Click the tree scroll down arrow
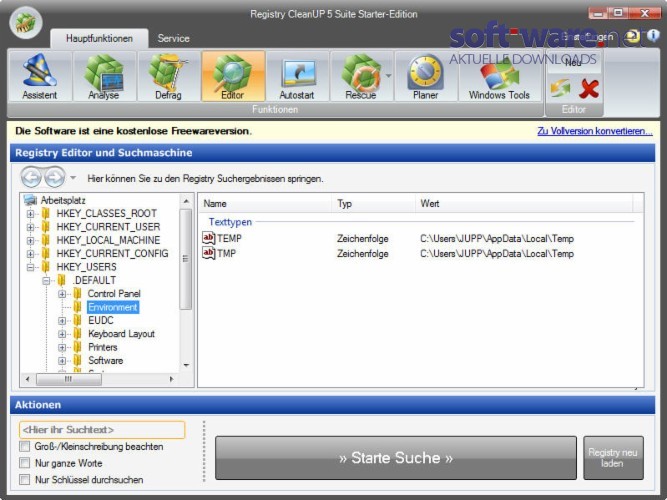Screen dimensions: 667x500 [x=186, y=365]
